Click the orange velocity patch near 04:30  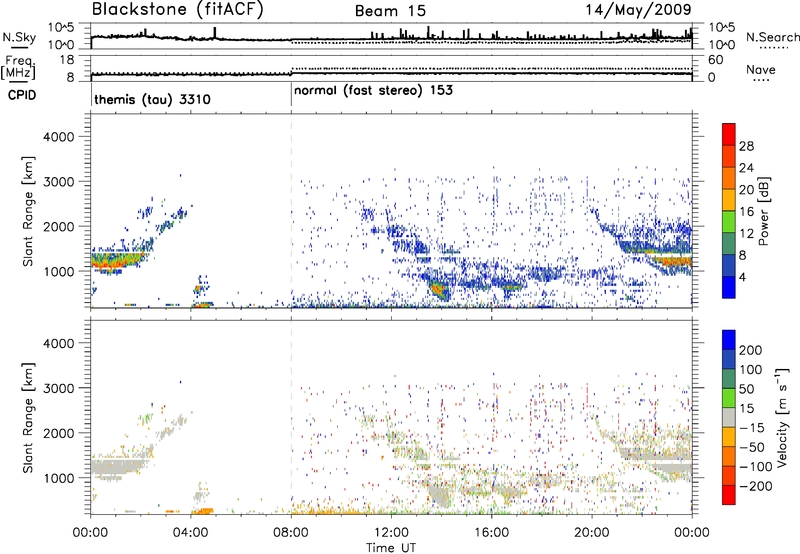point(204,510)
